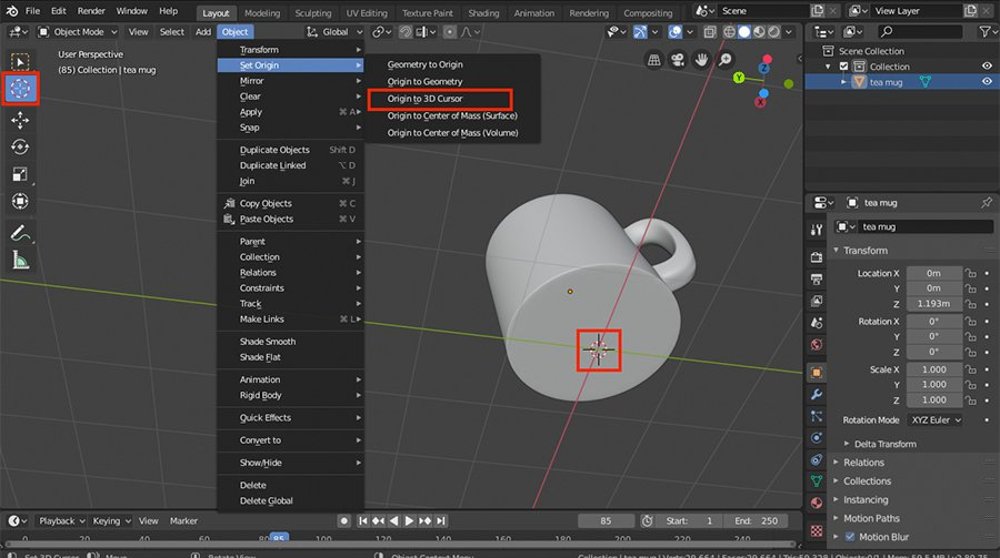Click the Select Box tool
The image size is (1000, 558).
20,62
